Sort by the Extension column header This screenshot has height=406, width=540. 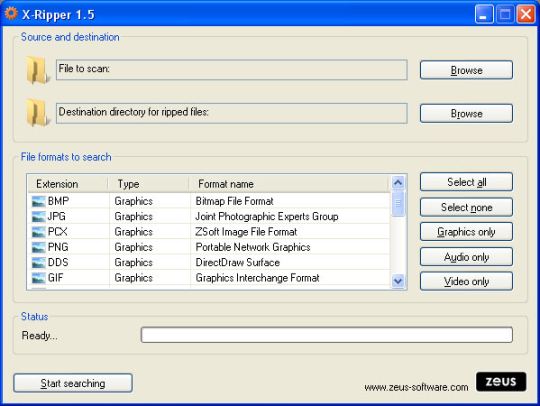click(x=68, y=184)
